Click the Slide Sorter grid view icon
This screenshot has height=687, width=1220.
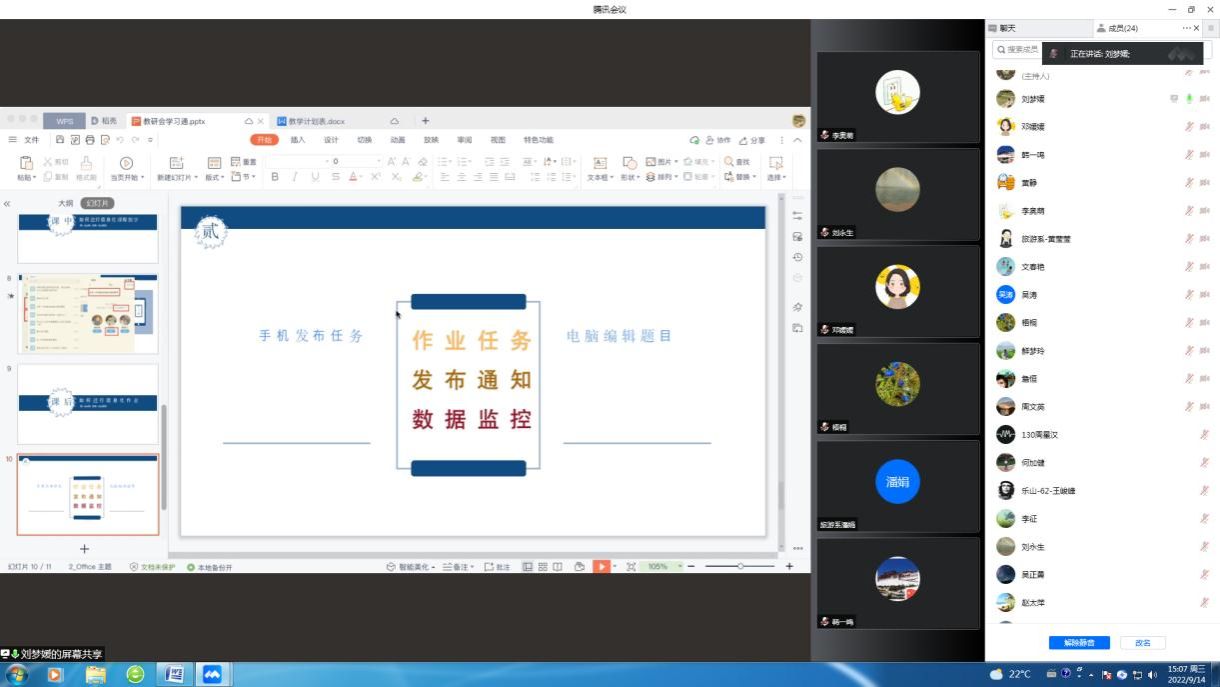543,566
